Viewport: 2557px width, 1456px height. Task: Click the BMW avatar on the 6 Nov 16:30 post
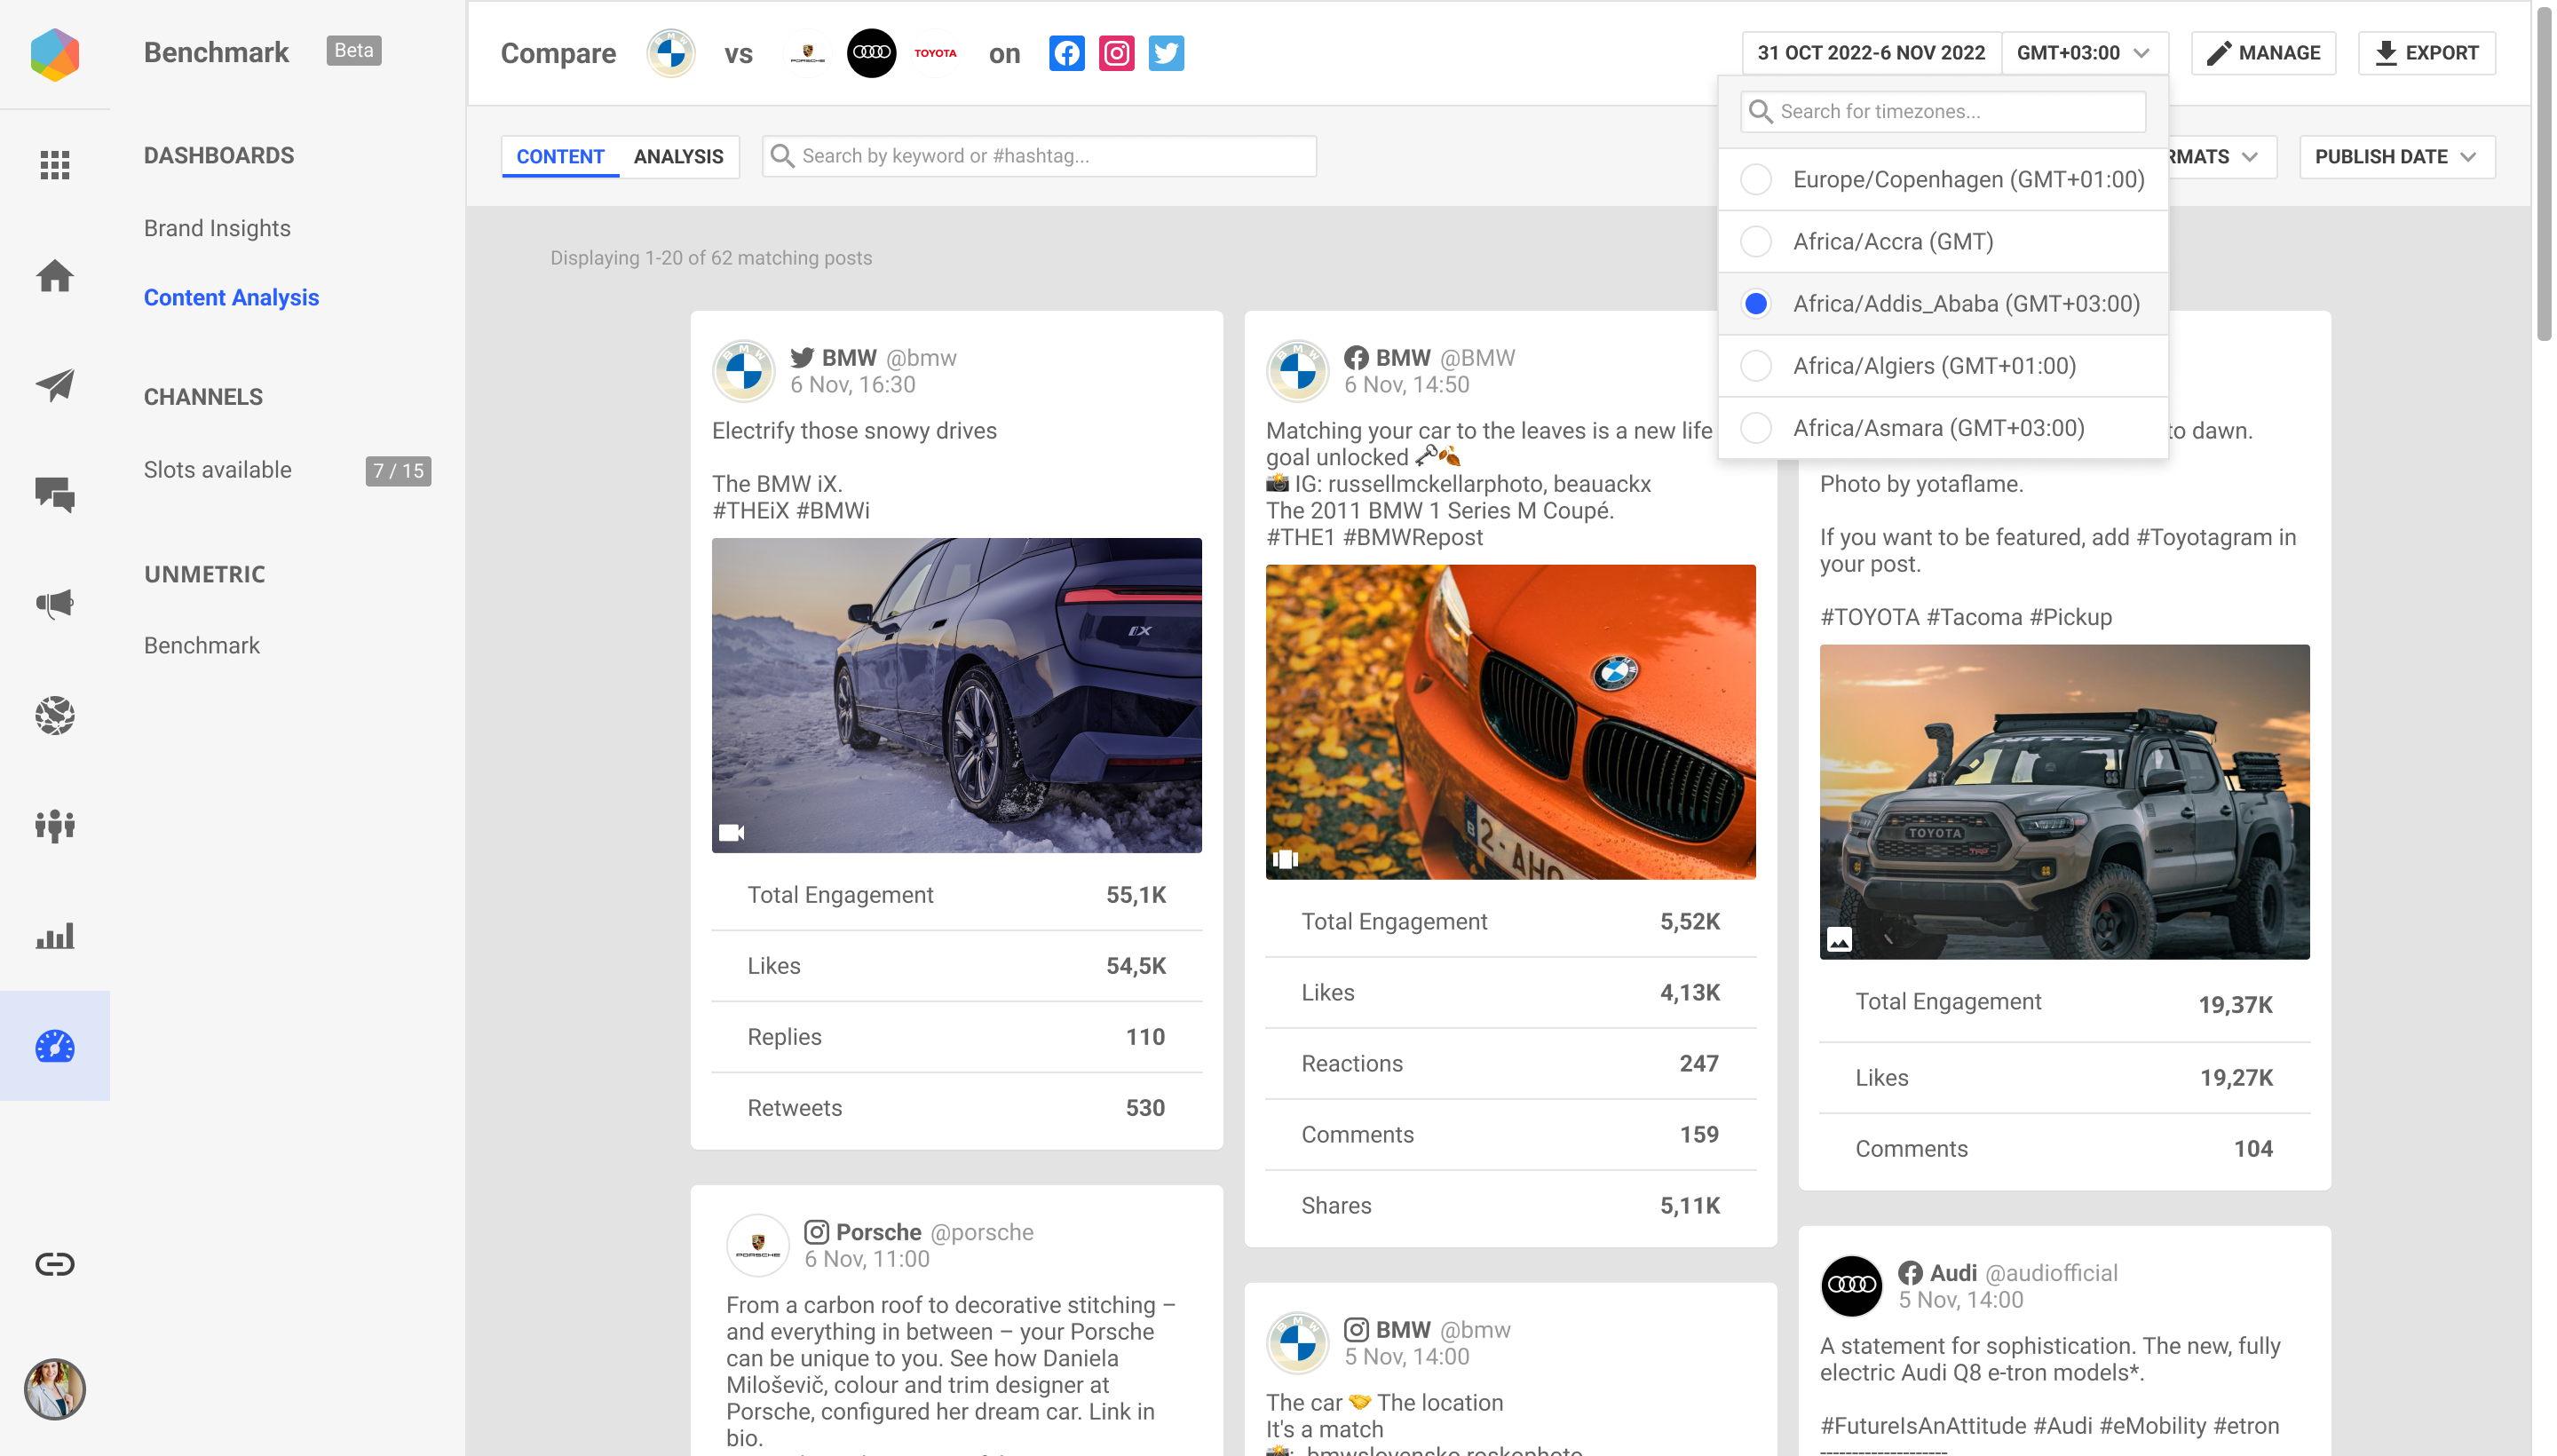[744, 371]
